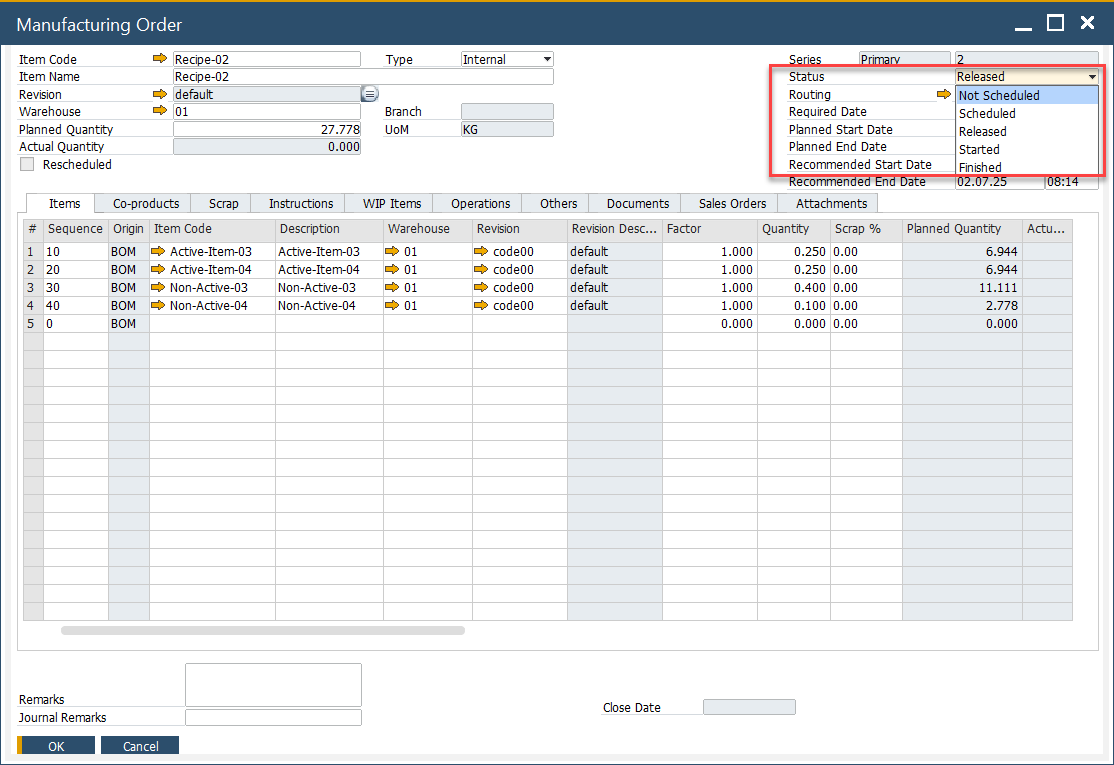Click the link arrow next to Item Code
Viewport: 1114px width, 765px height.
tap(160, 59)
